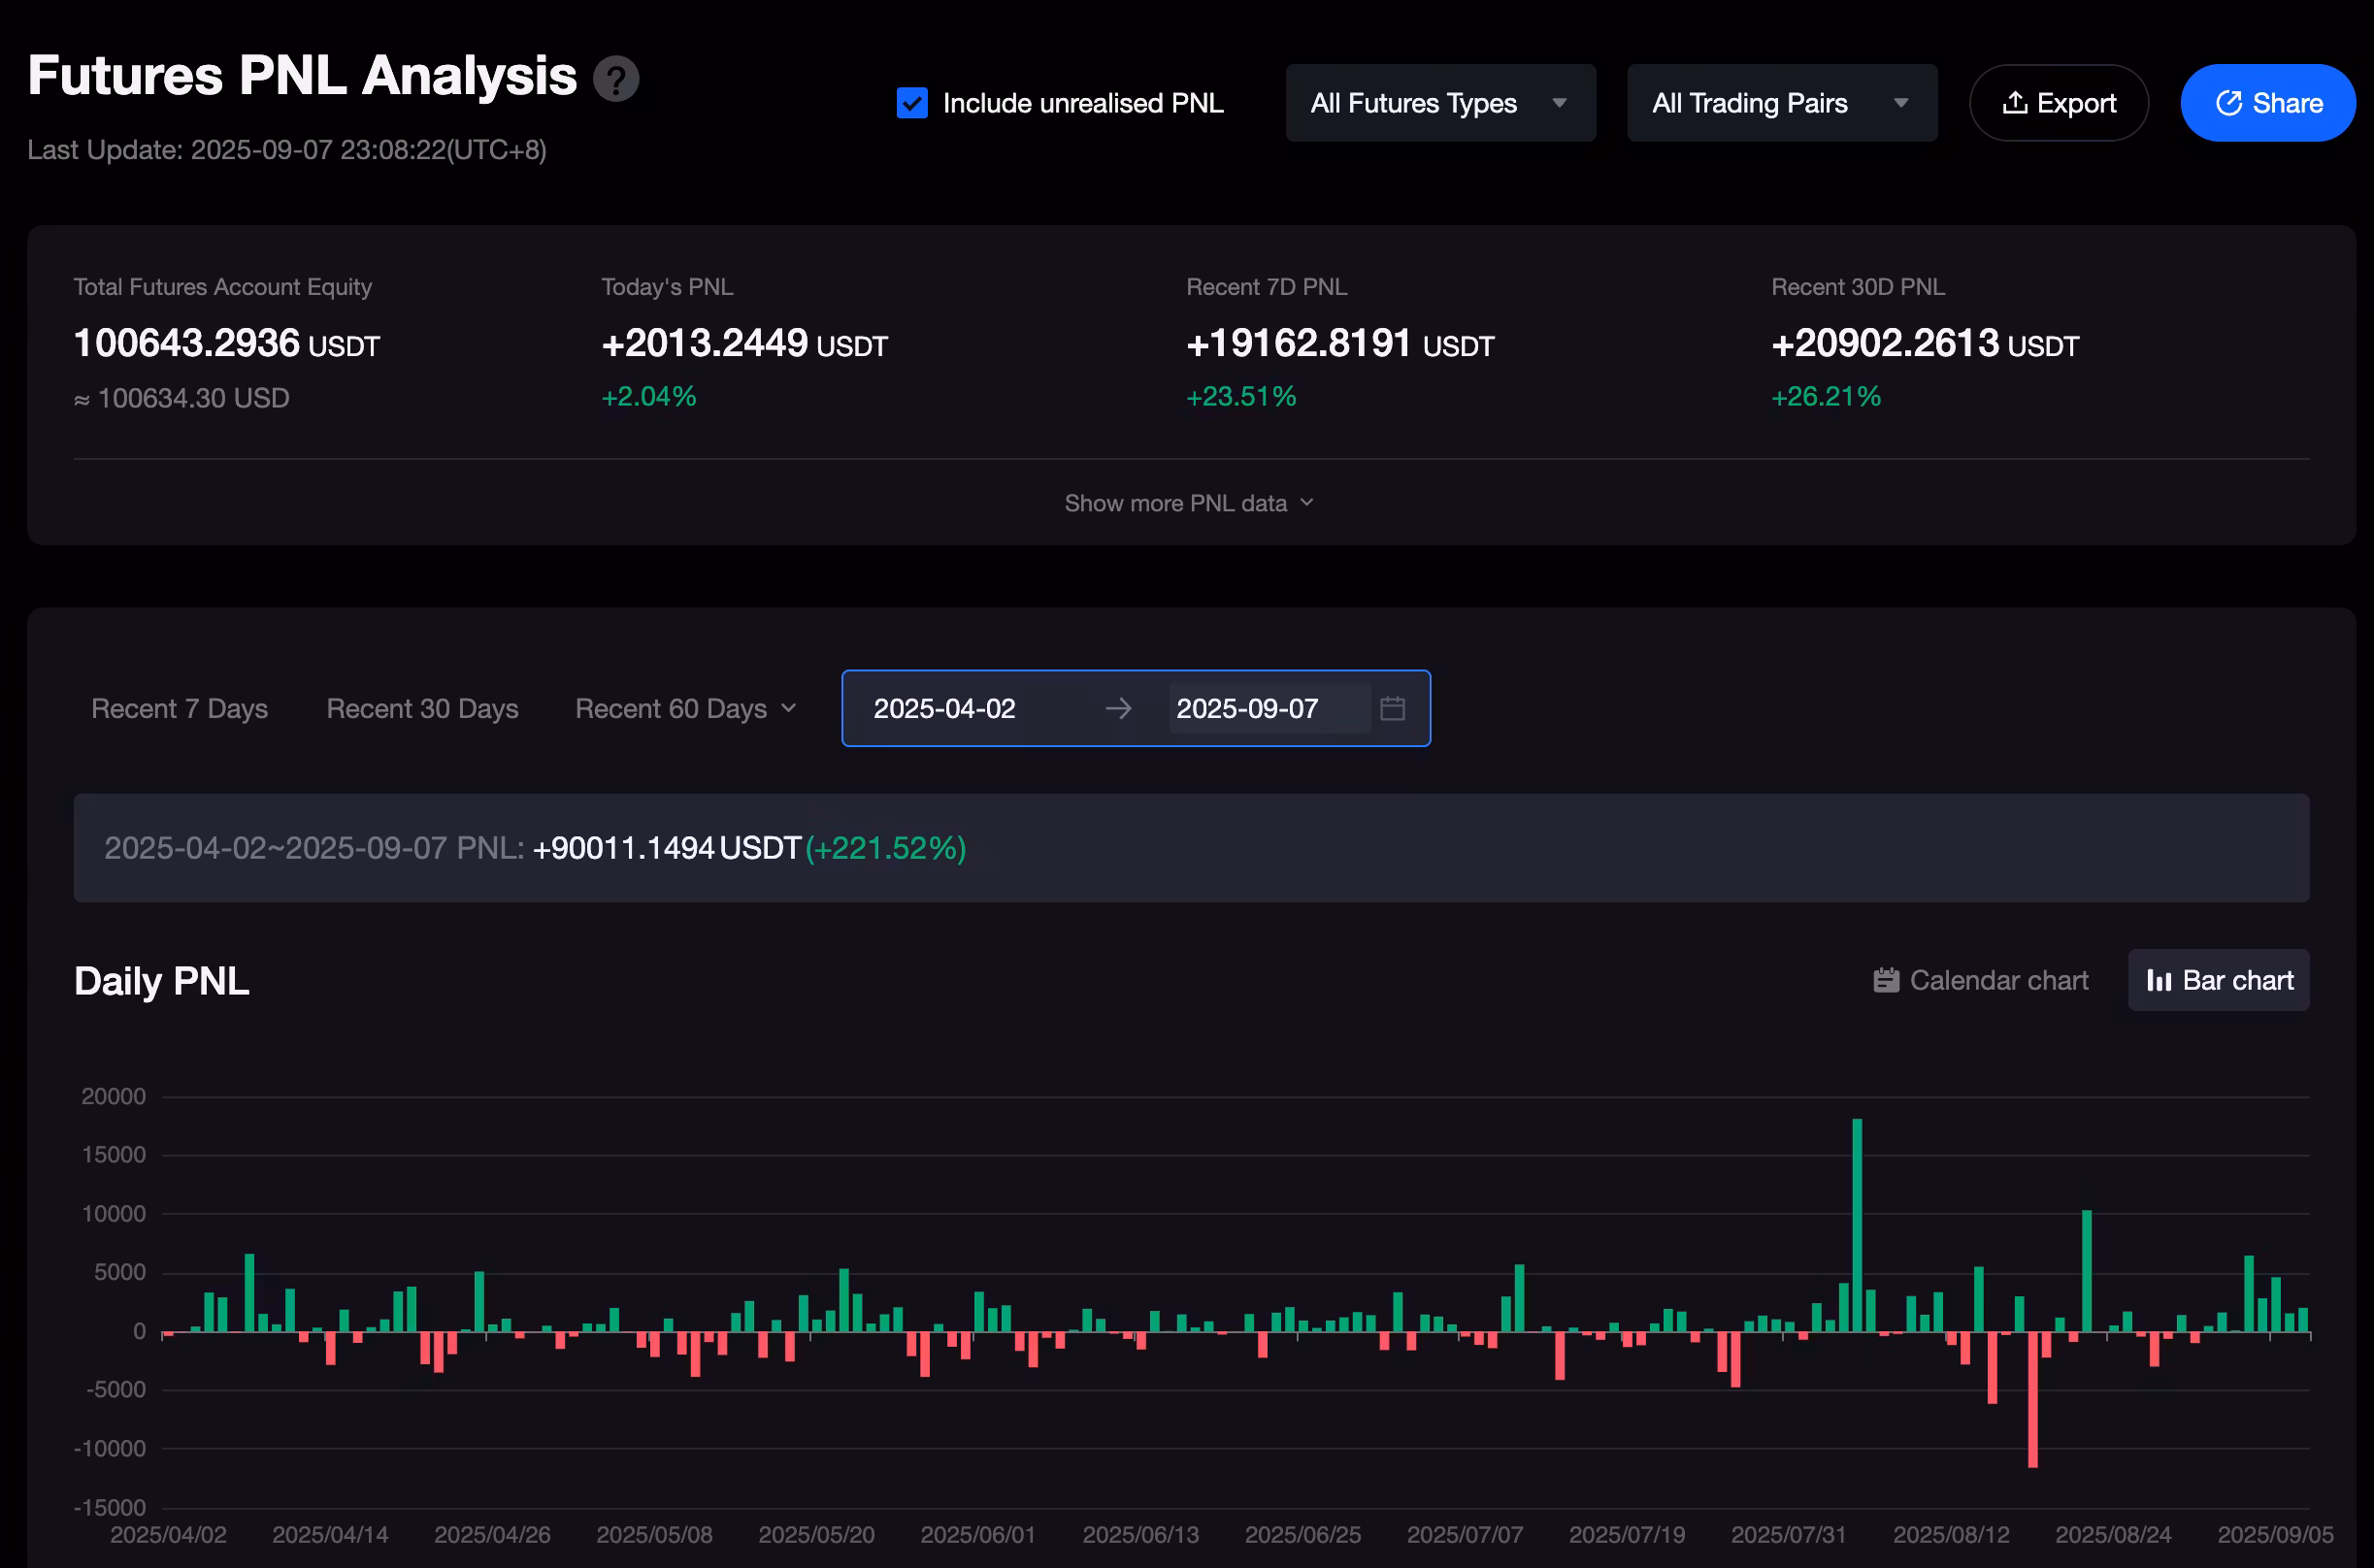Uncheck Include unrealised PNL checkbox
2374x1568 pixels.
912,103
